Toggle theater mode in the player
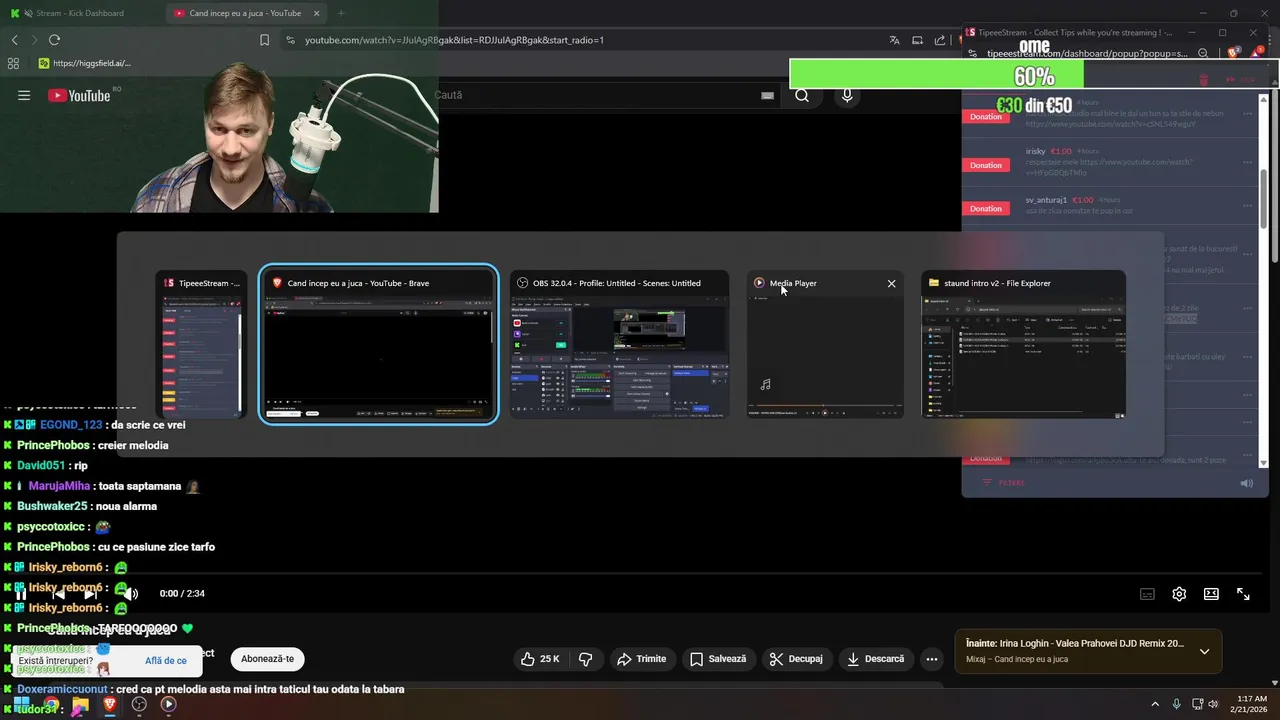 tap(1211, 594)
